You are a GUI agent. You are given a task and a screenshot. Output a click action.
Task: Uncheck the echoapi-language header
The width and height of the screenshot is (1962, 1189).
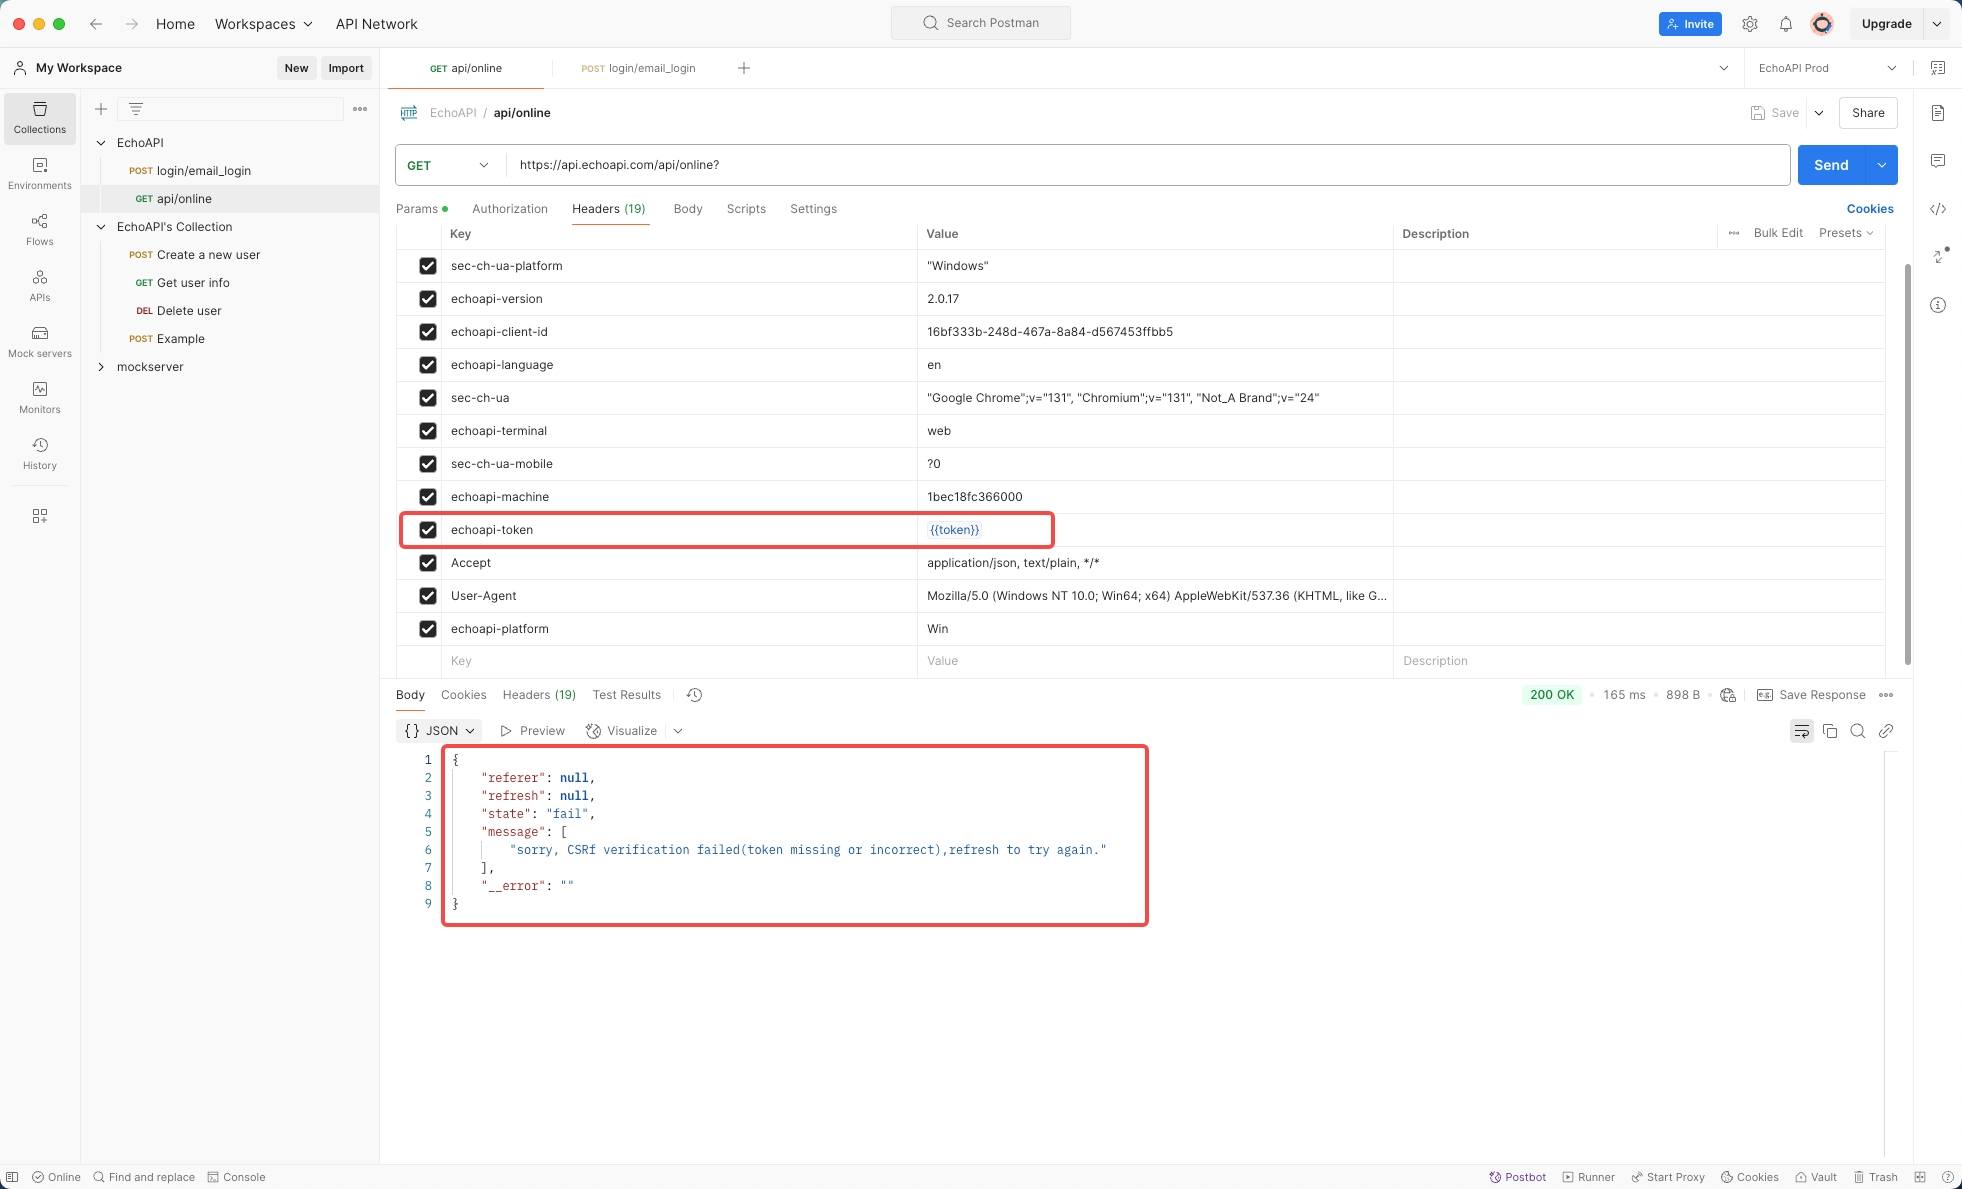coord(428,365)
